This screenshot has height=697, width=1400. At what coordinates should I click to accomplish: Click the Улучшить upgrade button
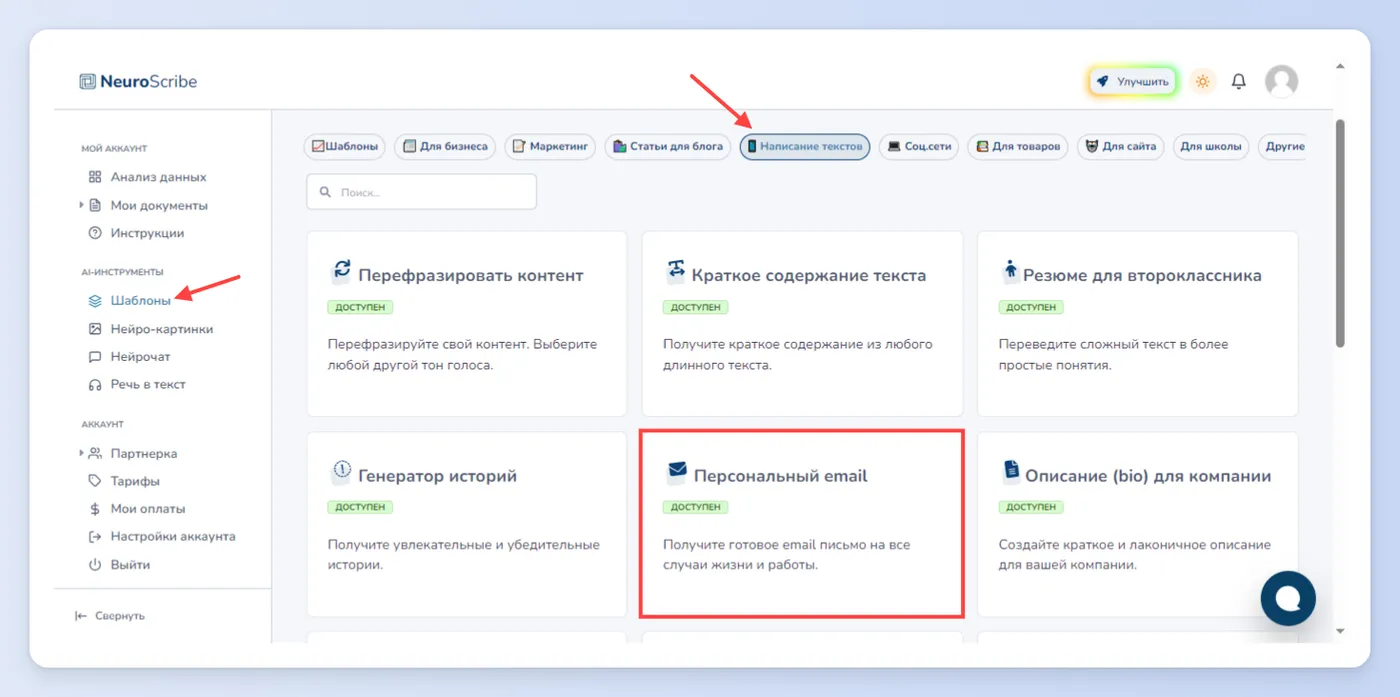click(x=1133, y=82)
